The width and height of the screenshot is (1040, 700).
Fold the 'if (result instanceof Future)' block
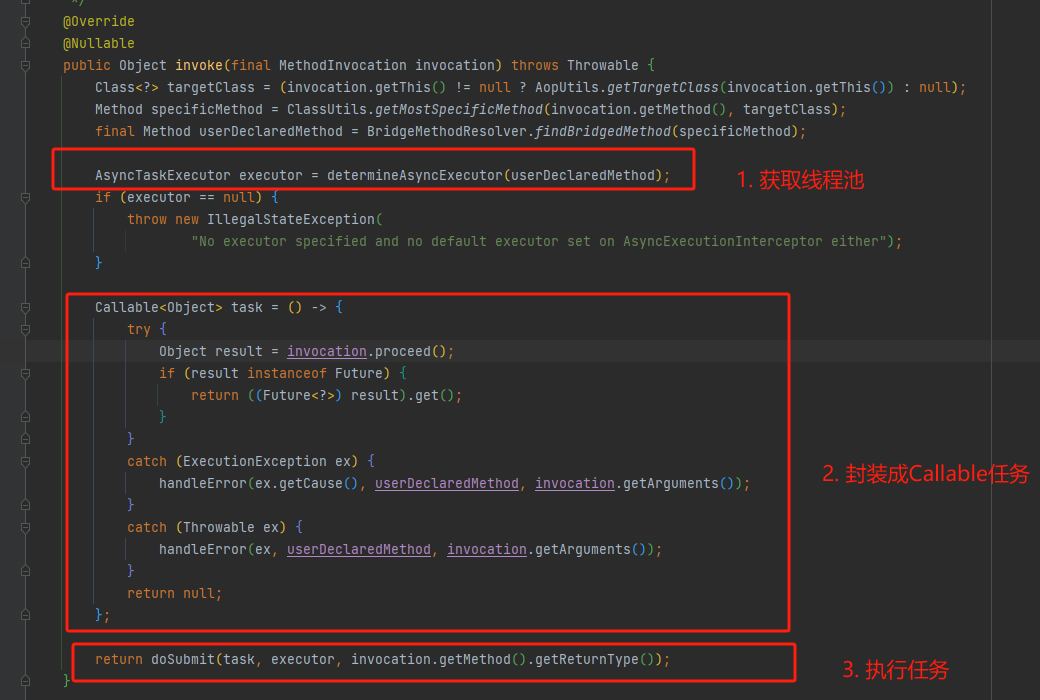coord(25,374)
